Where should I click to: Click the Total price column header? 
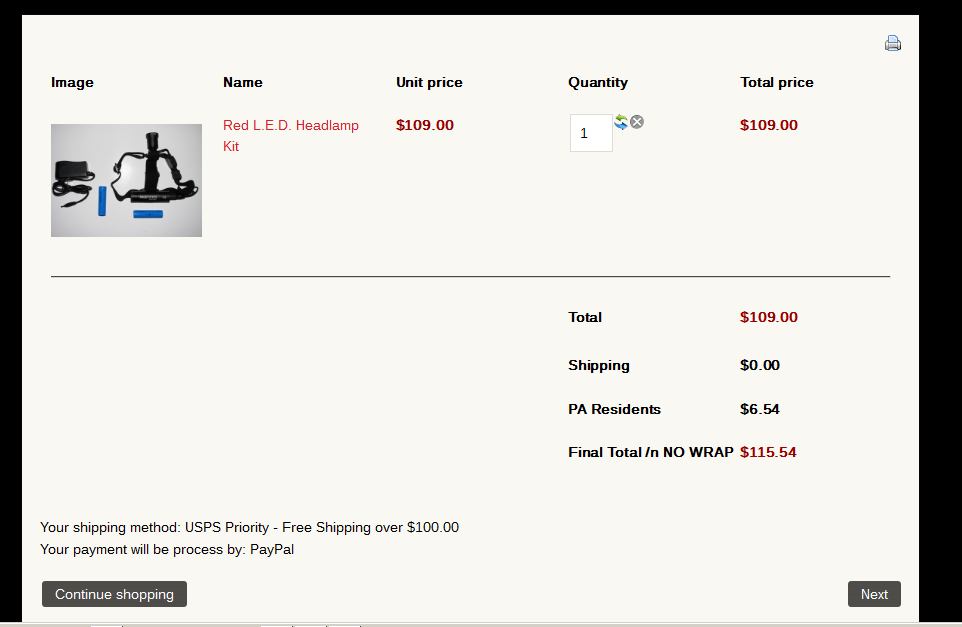[777, 82]
